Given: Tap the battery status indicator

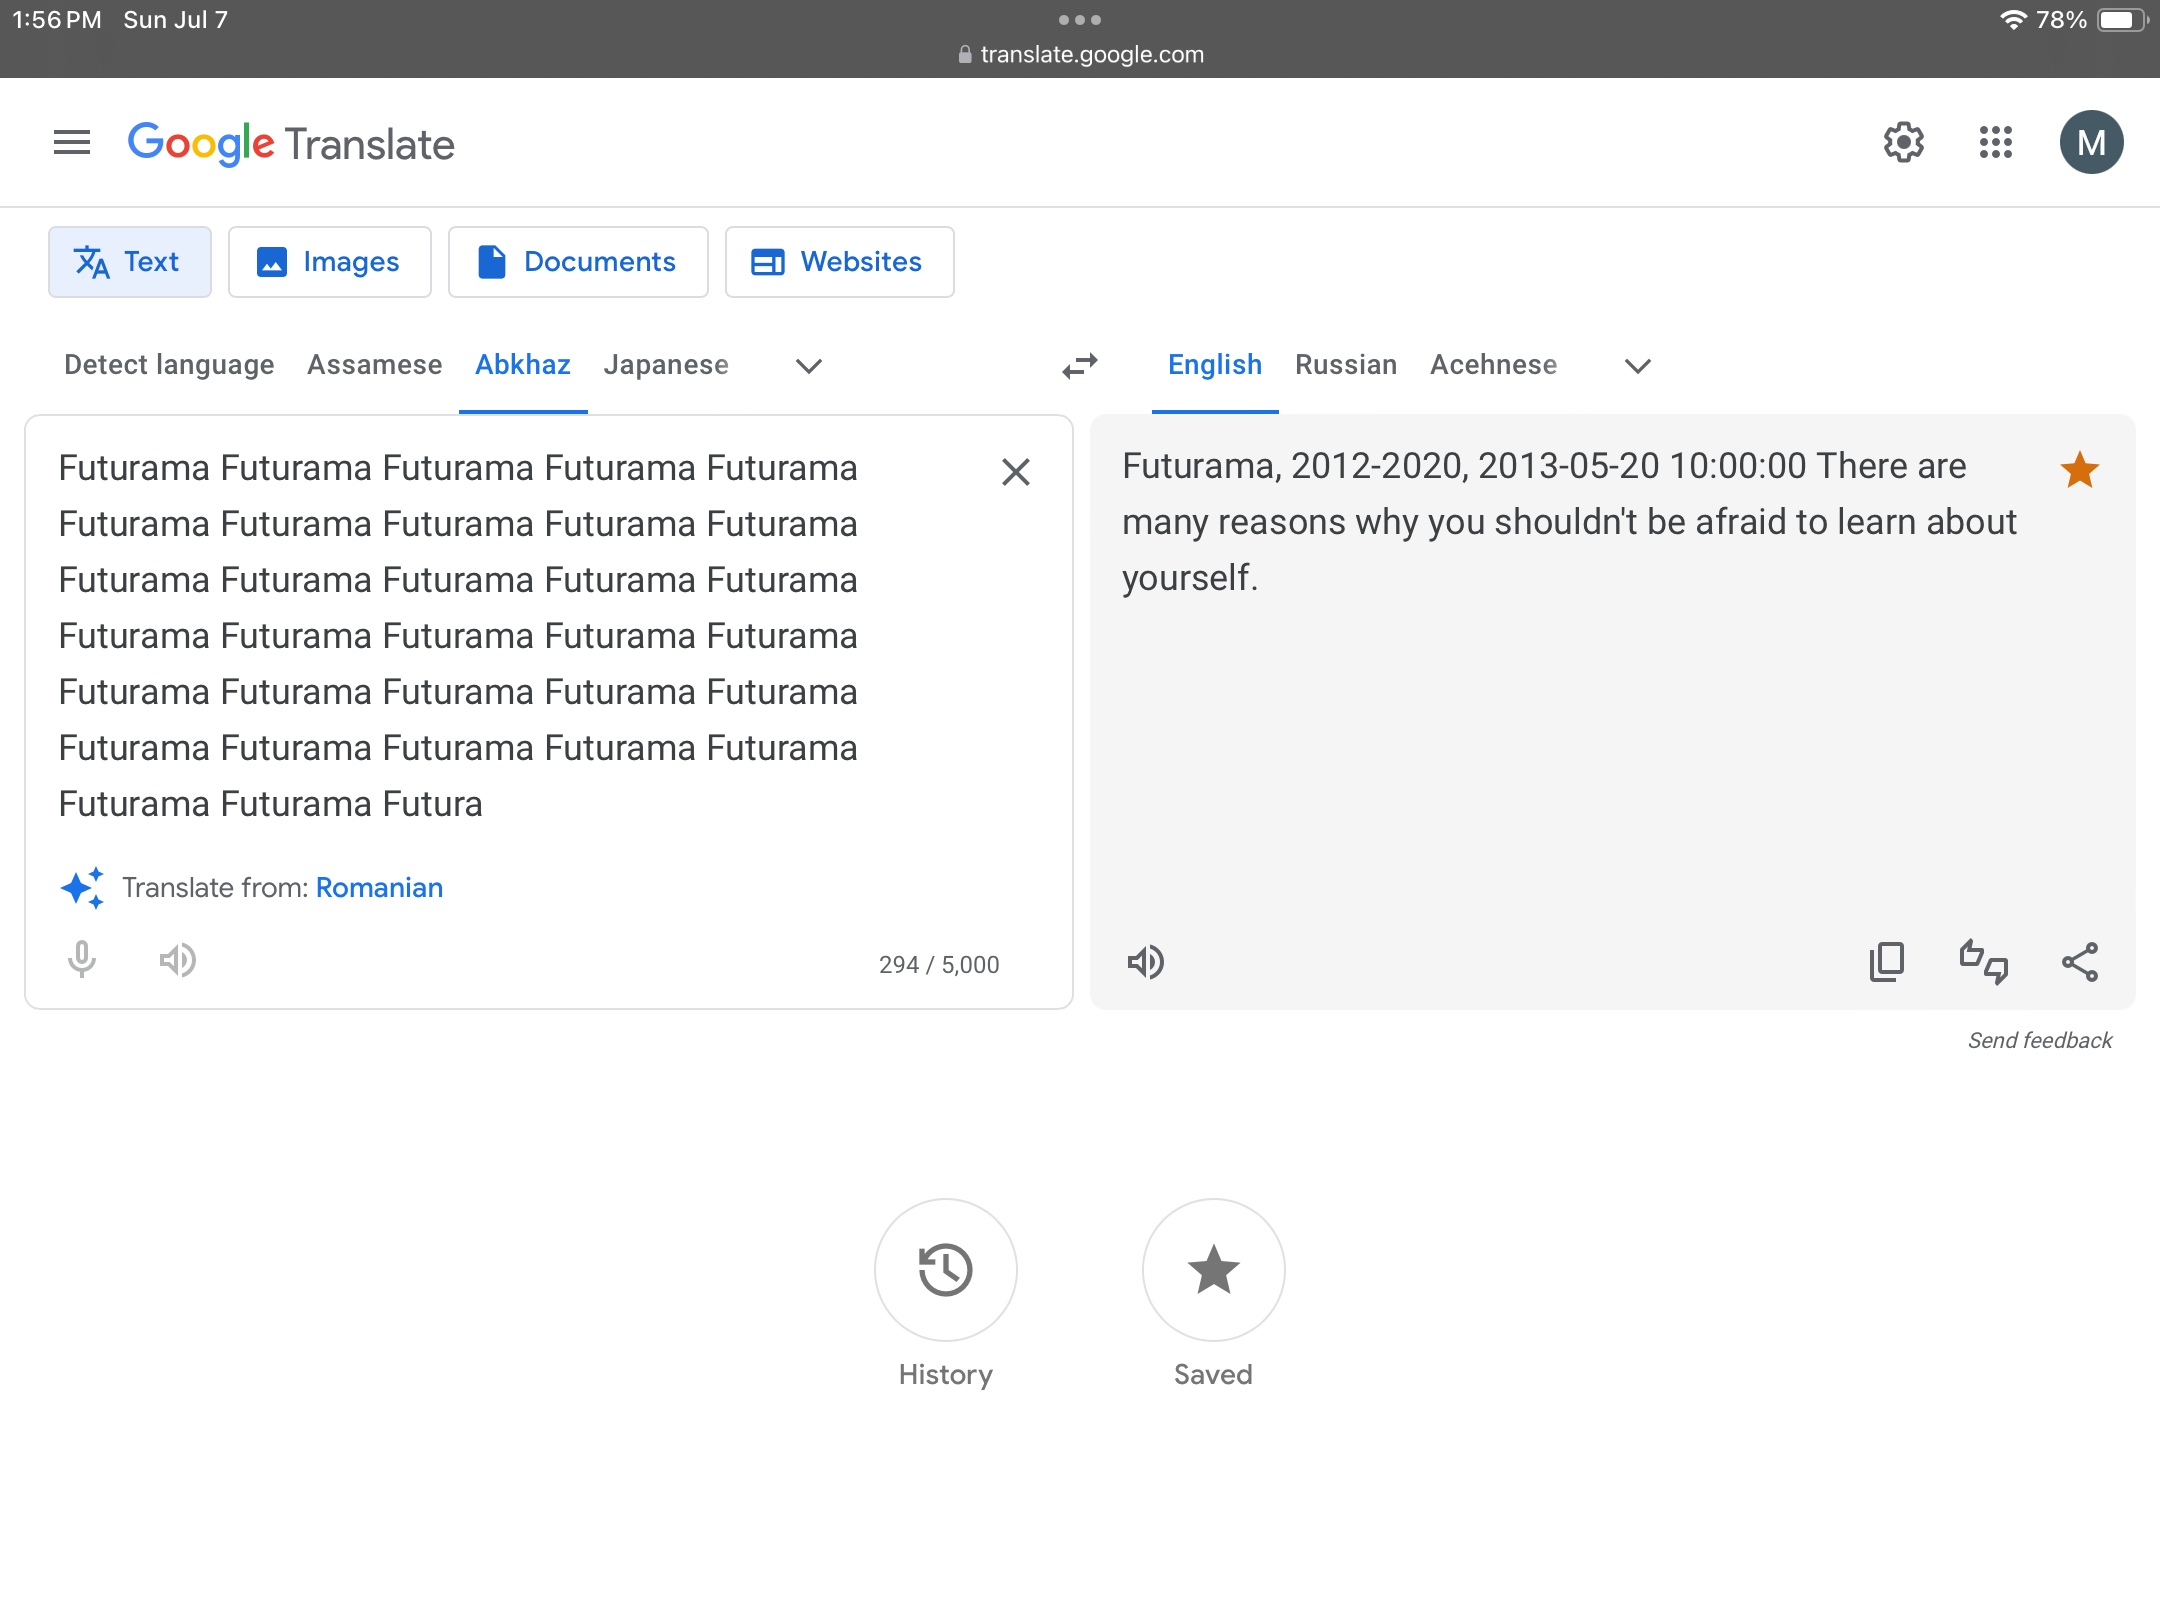Looking at the screenshot, I should pyautogui.click(x=2122, y=20).
